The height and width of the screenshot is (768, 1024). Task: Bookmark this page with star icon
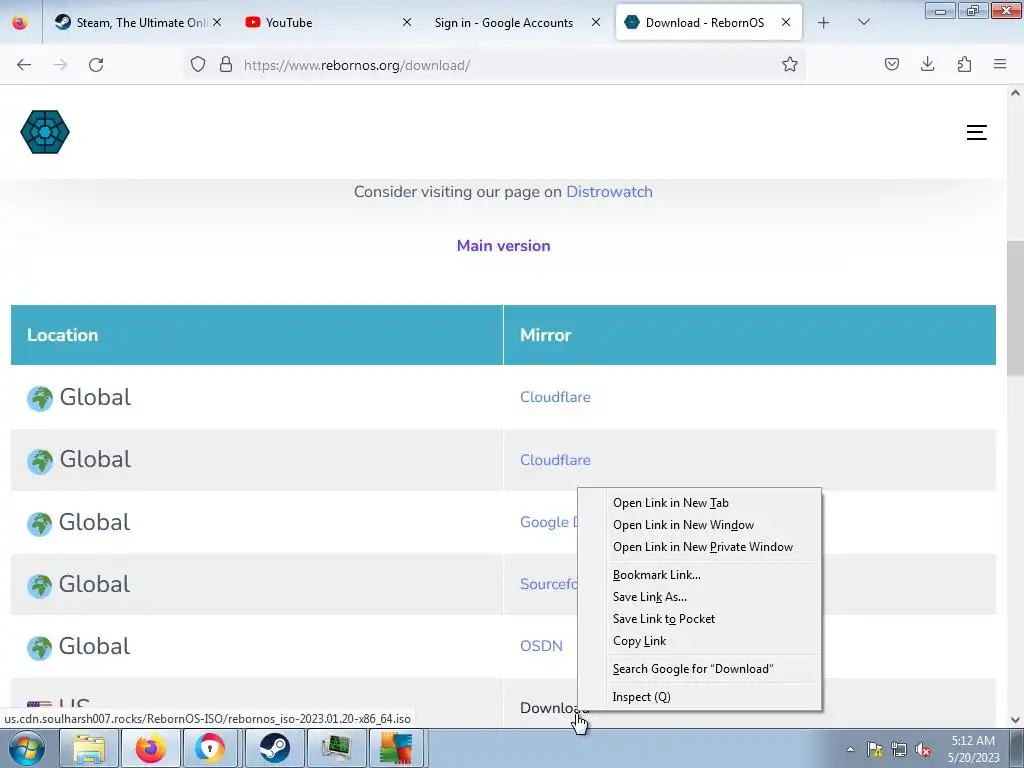point(790,64)
